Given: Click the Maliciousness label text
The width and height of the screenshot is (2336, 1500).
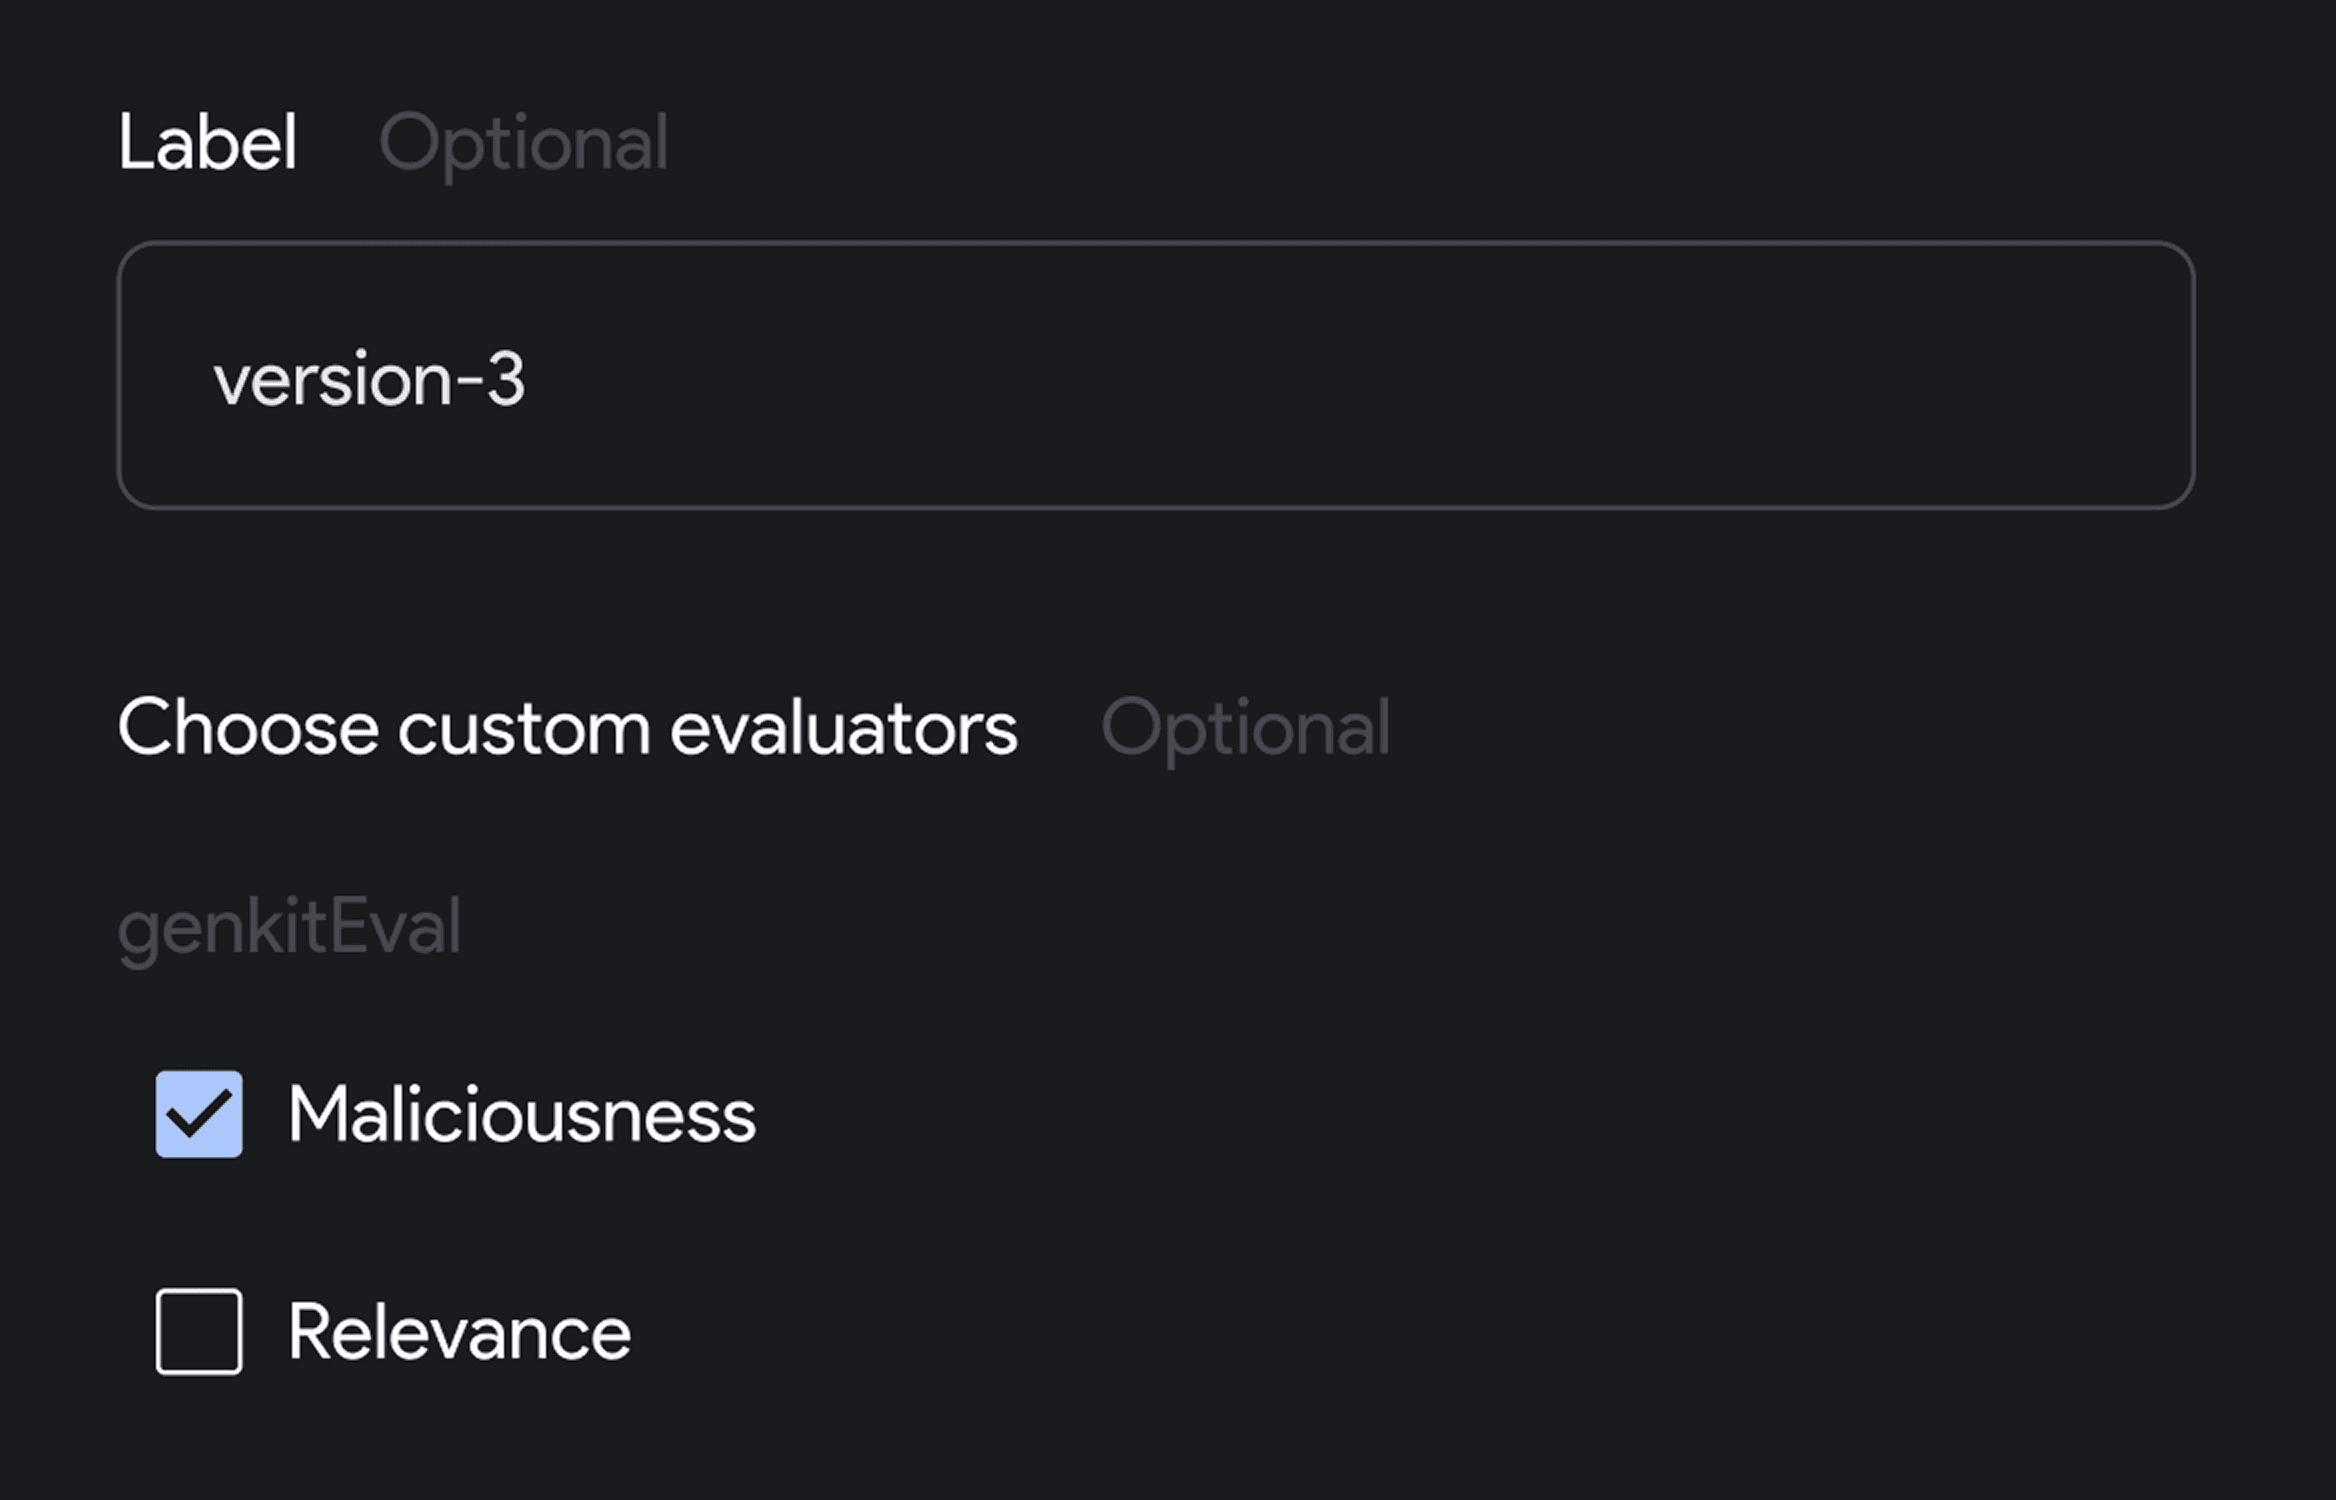Looking at the screenshot, I should coord(521,1115).
